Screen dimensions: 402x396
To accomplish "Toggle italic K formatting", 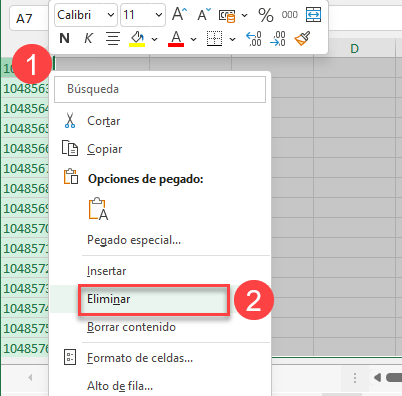I will (x=88, y=39).
